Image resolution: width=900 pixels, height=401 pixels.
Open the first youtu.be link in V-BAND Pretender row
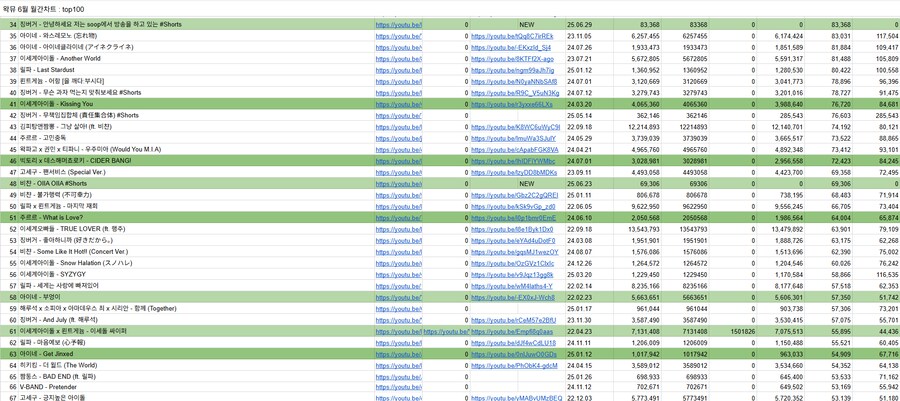pyautogui.click(x=398, y=388)
